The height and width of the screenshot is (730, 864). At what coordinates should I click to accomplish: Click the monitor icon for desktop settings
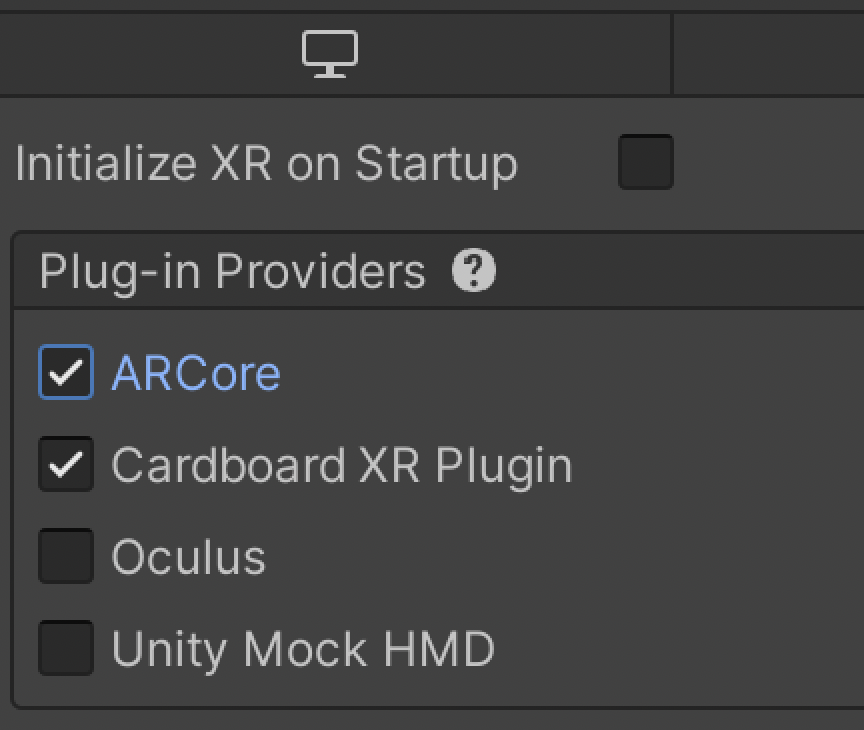tap(330, 54)
